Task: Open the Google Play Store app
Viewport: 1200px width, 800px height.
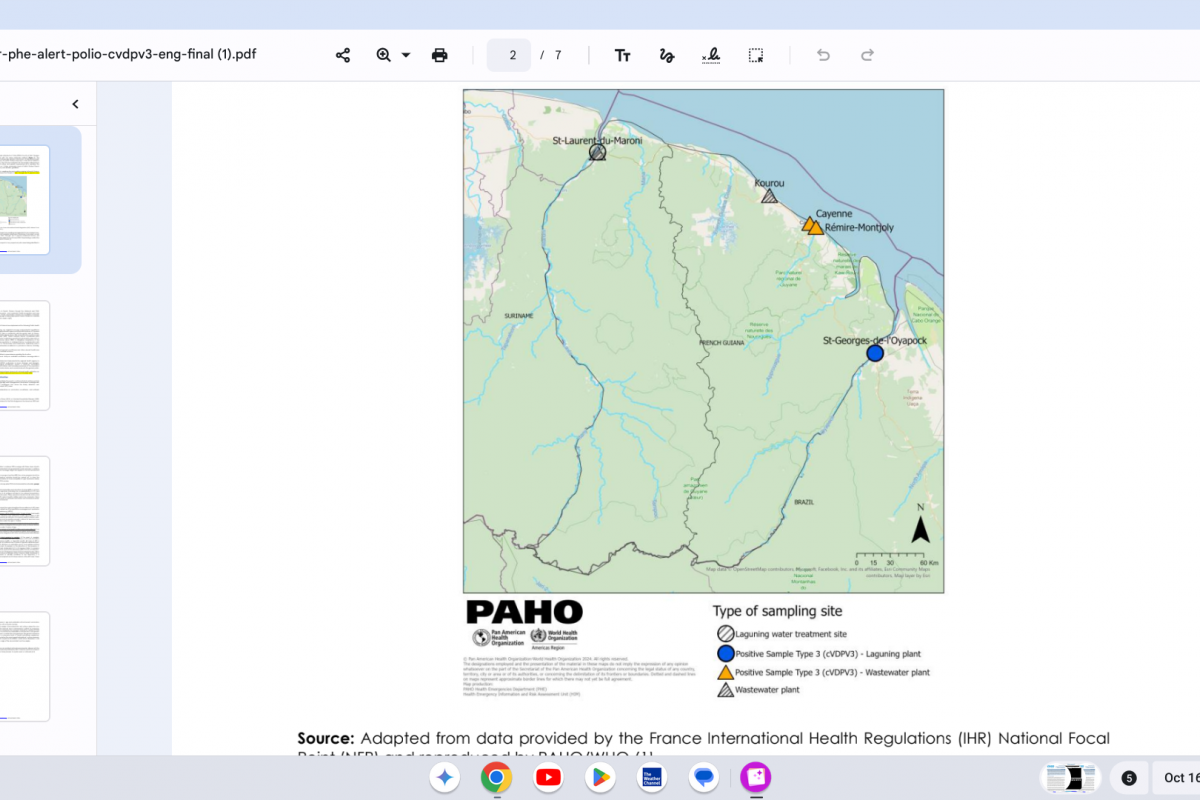Action: point(599,777)
